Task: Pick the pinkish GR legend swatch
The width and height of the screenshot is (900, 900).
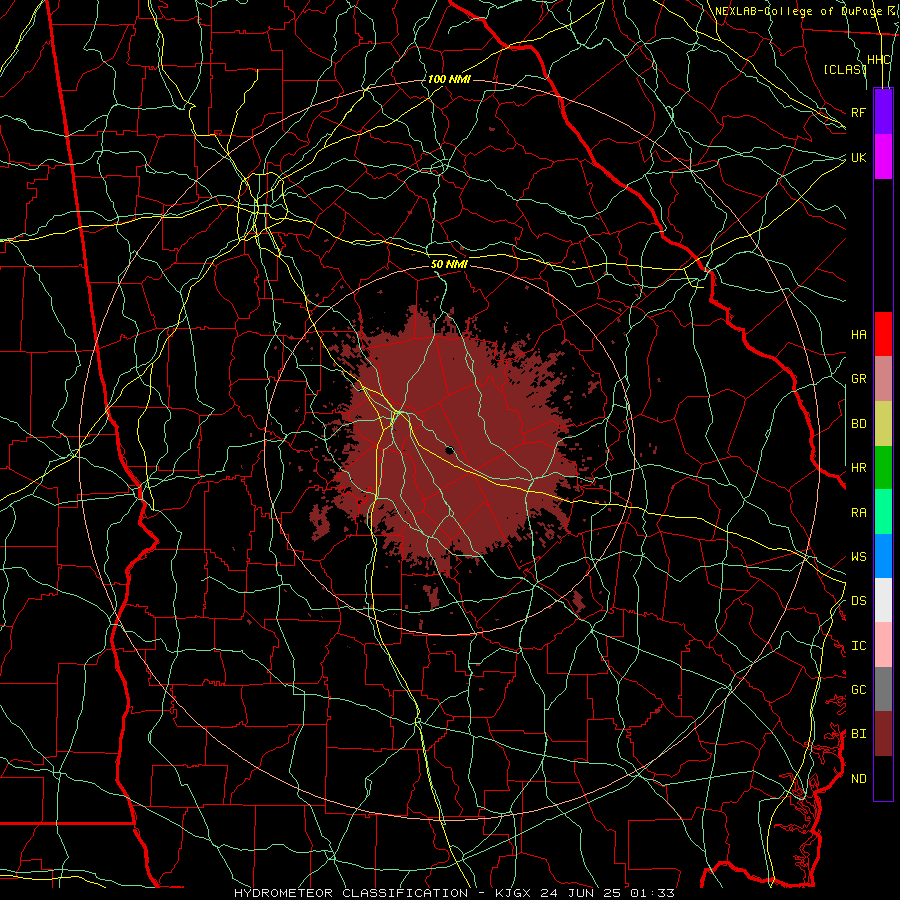Action: 883,379
